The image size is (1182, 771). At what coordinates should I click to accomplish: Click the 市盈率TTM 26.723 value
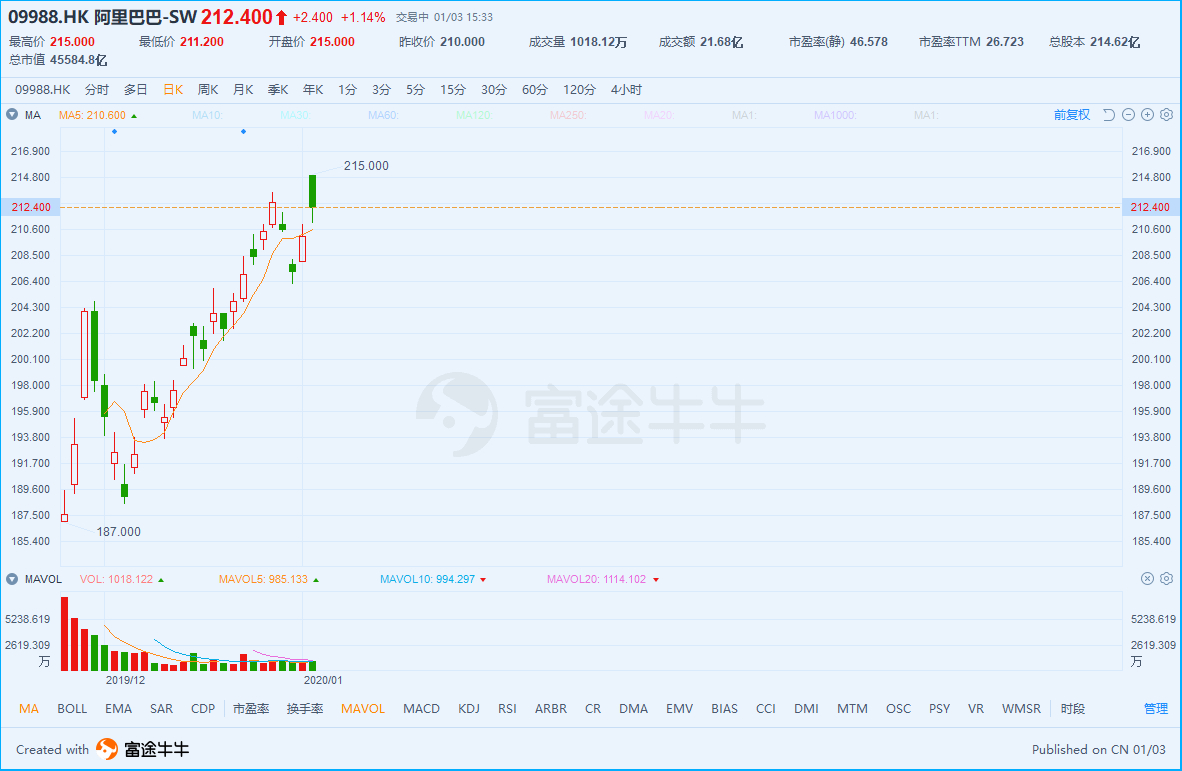point(971,42)
